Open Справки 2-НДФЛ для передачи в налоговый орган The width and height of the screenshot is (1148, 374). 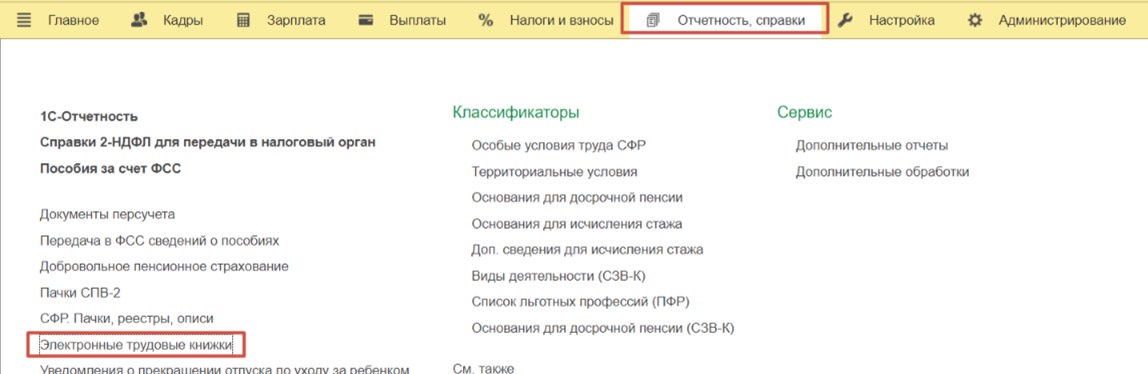pos(208,142)
